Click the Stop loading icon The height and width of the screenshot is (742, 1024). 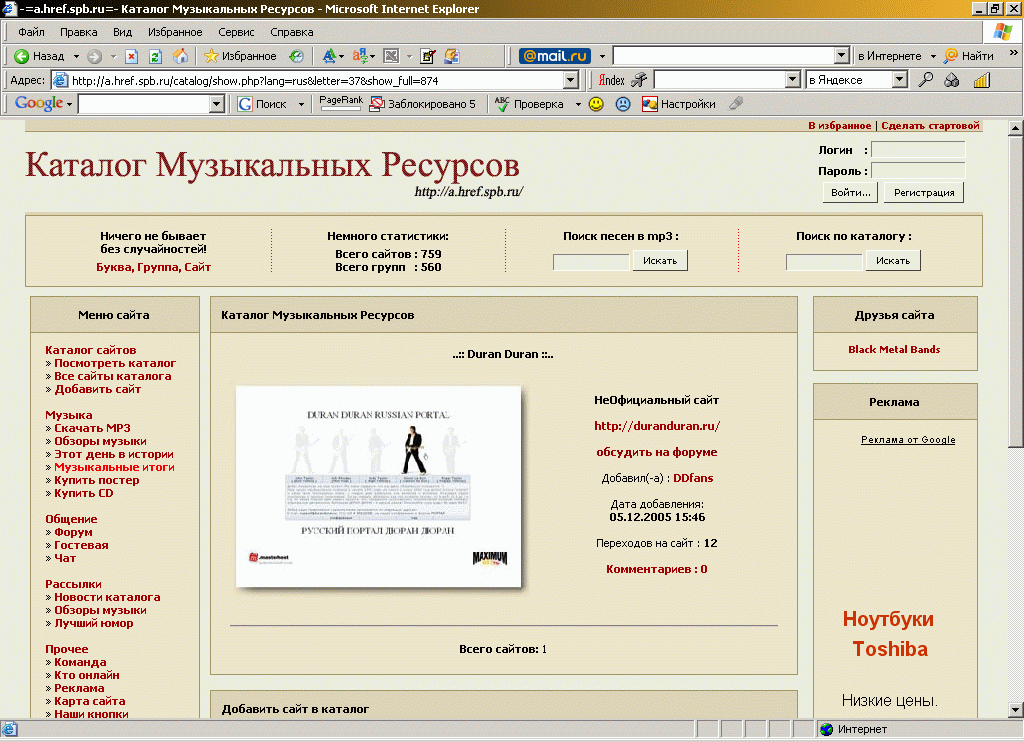coord(131,56)
